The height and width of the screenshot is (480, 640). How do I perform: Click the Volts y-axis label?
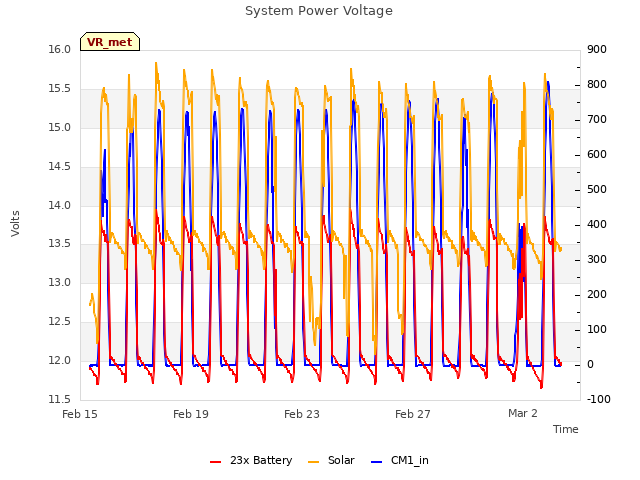click(x=15, y=224)
